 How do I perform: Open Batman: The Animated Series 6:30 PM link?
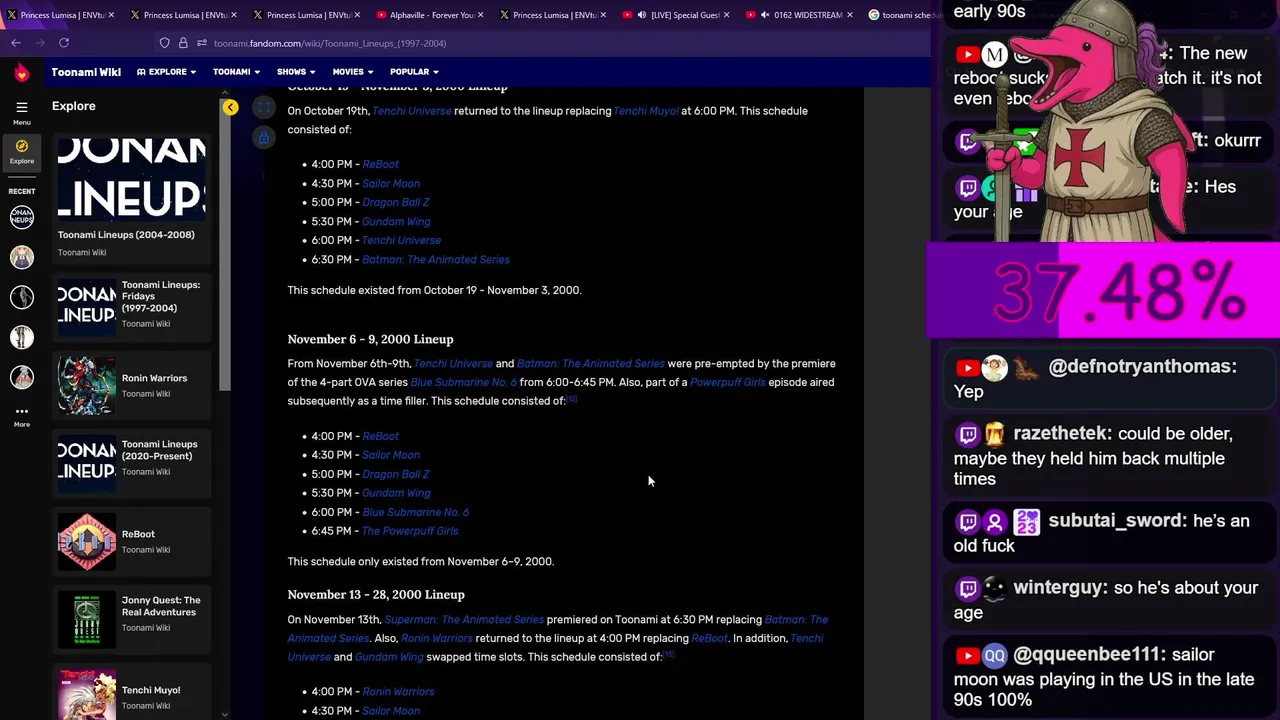coord(436,260)
